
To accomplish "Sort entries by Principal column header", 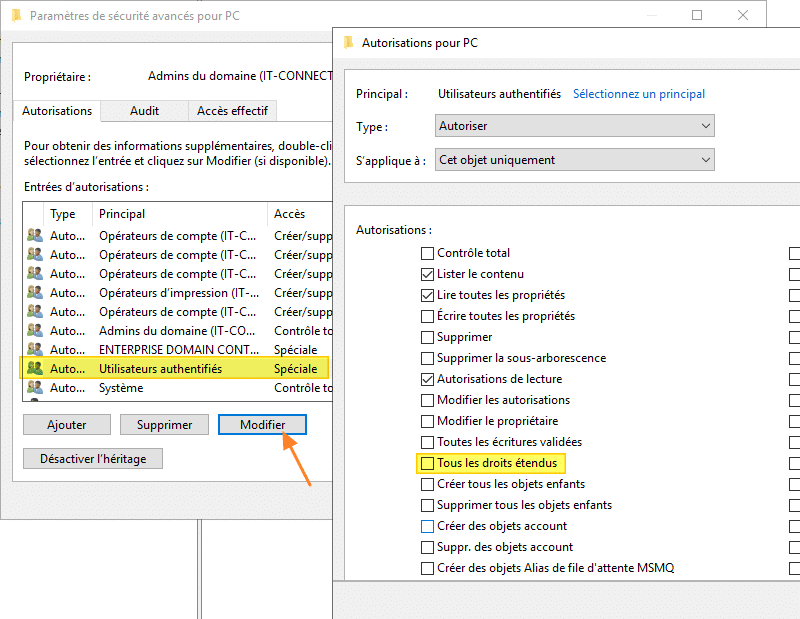I will pos(122,214).
